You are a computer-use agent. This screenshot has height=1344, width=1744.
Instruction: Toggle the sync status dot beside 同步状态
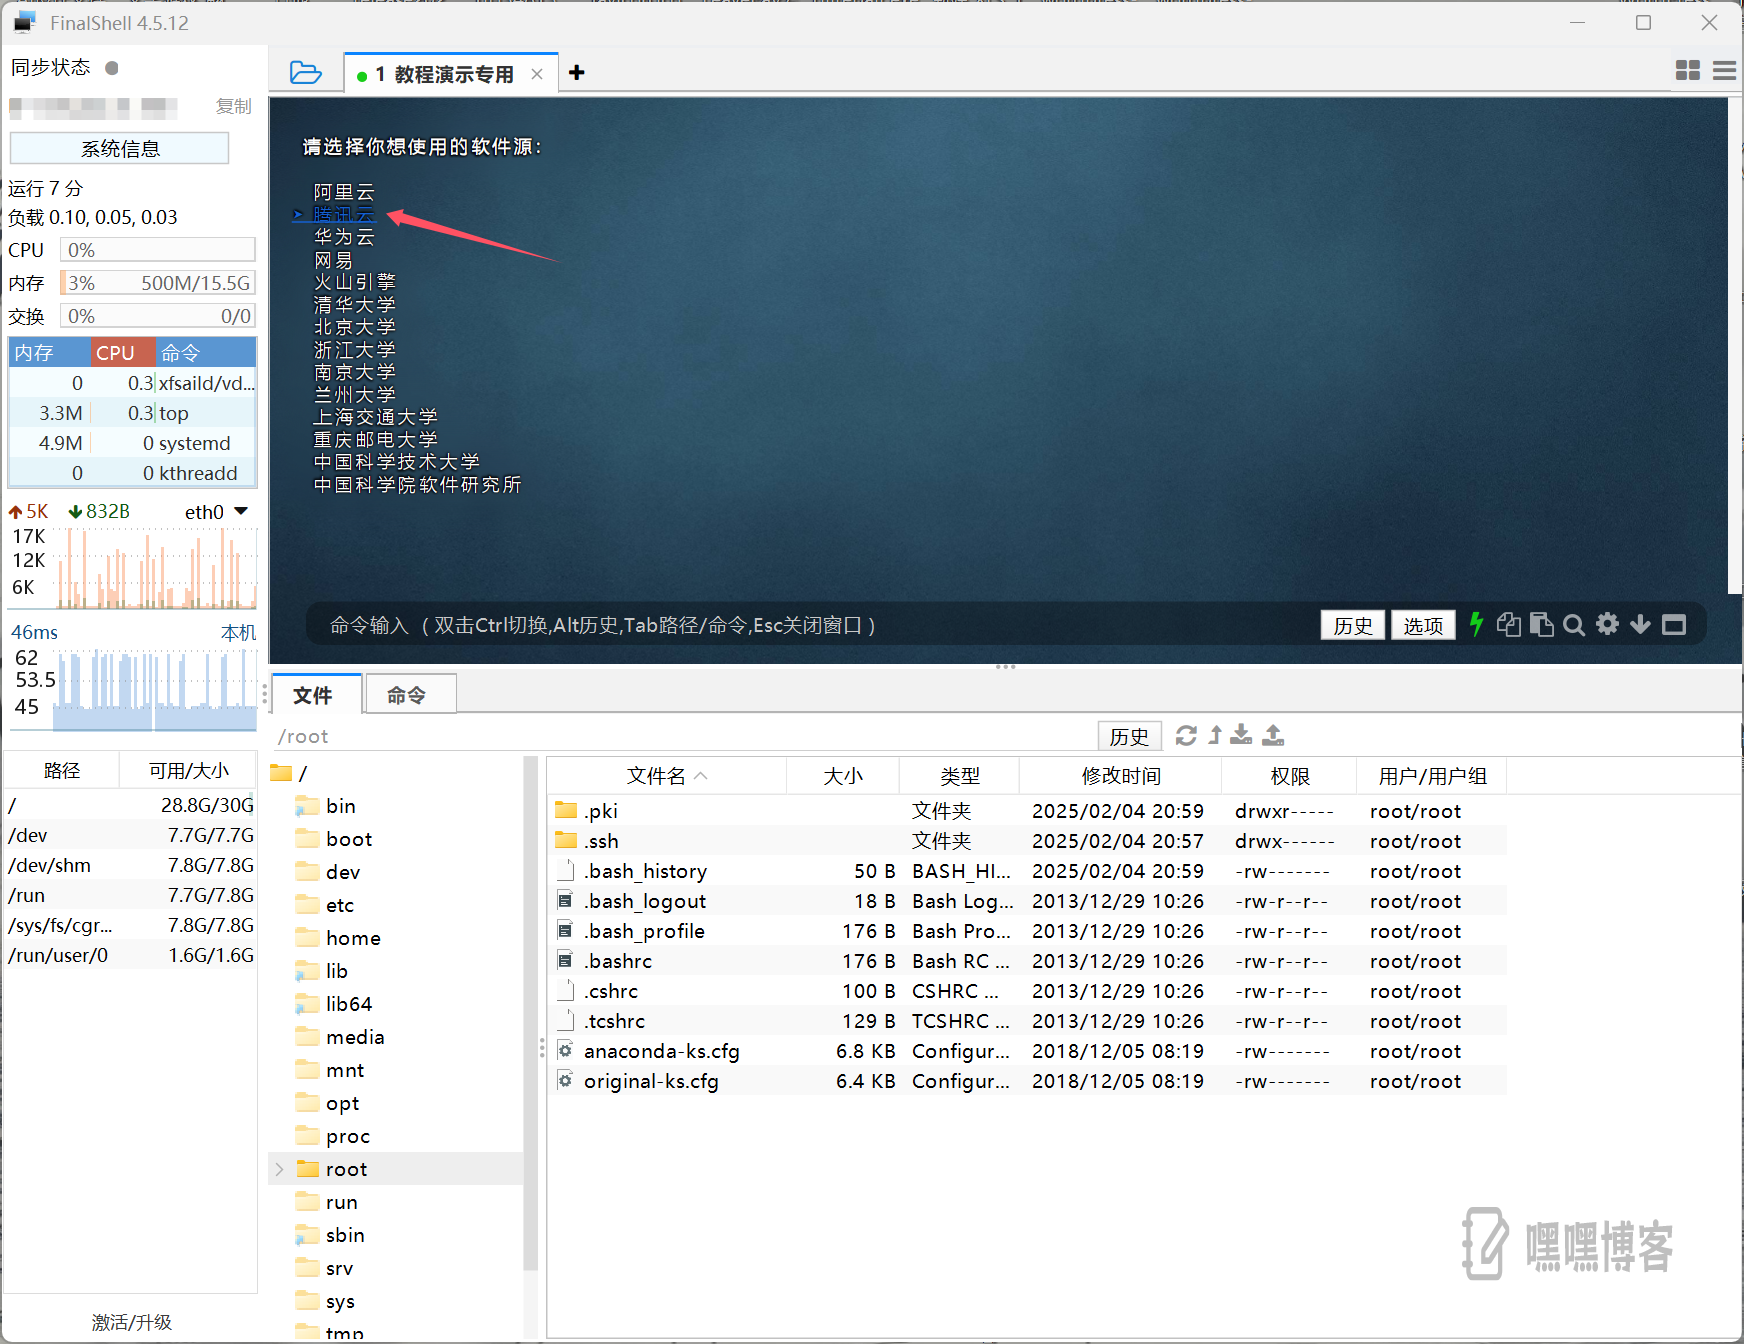click(112, 68)
